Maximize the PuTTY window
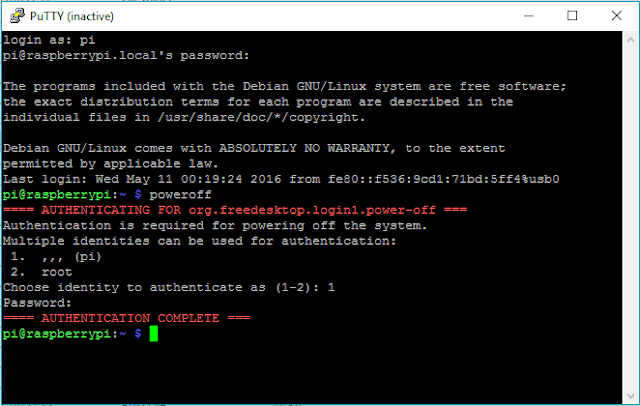This screenshot has width=640, height=406. coord(572,15)
